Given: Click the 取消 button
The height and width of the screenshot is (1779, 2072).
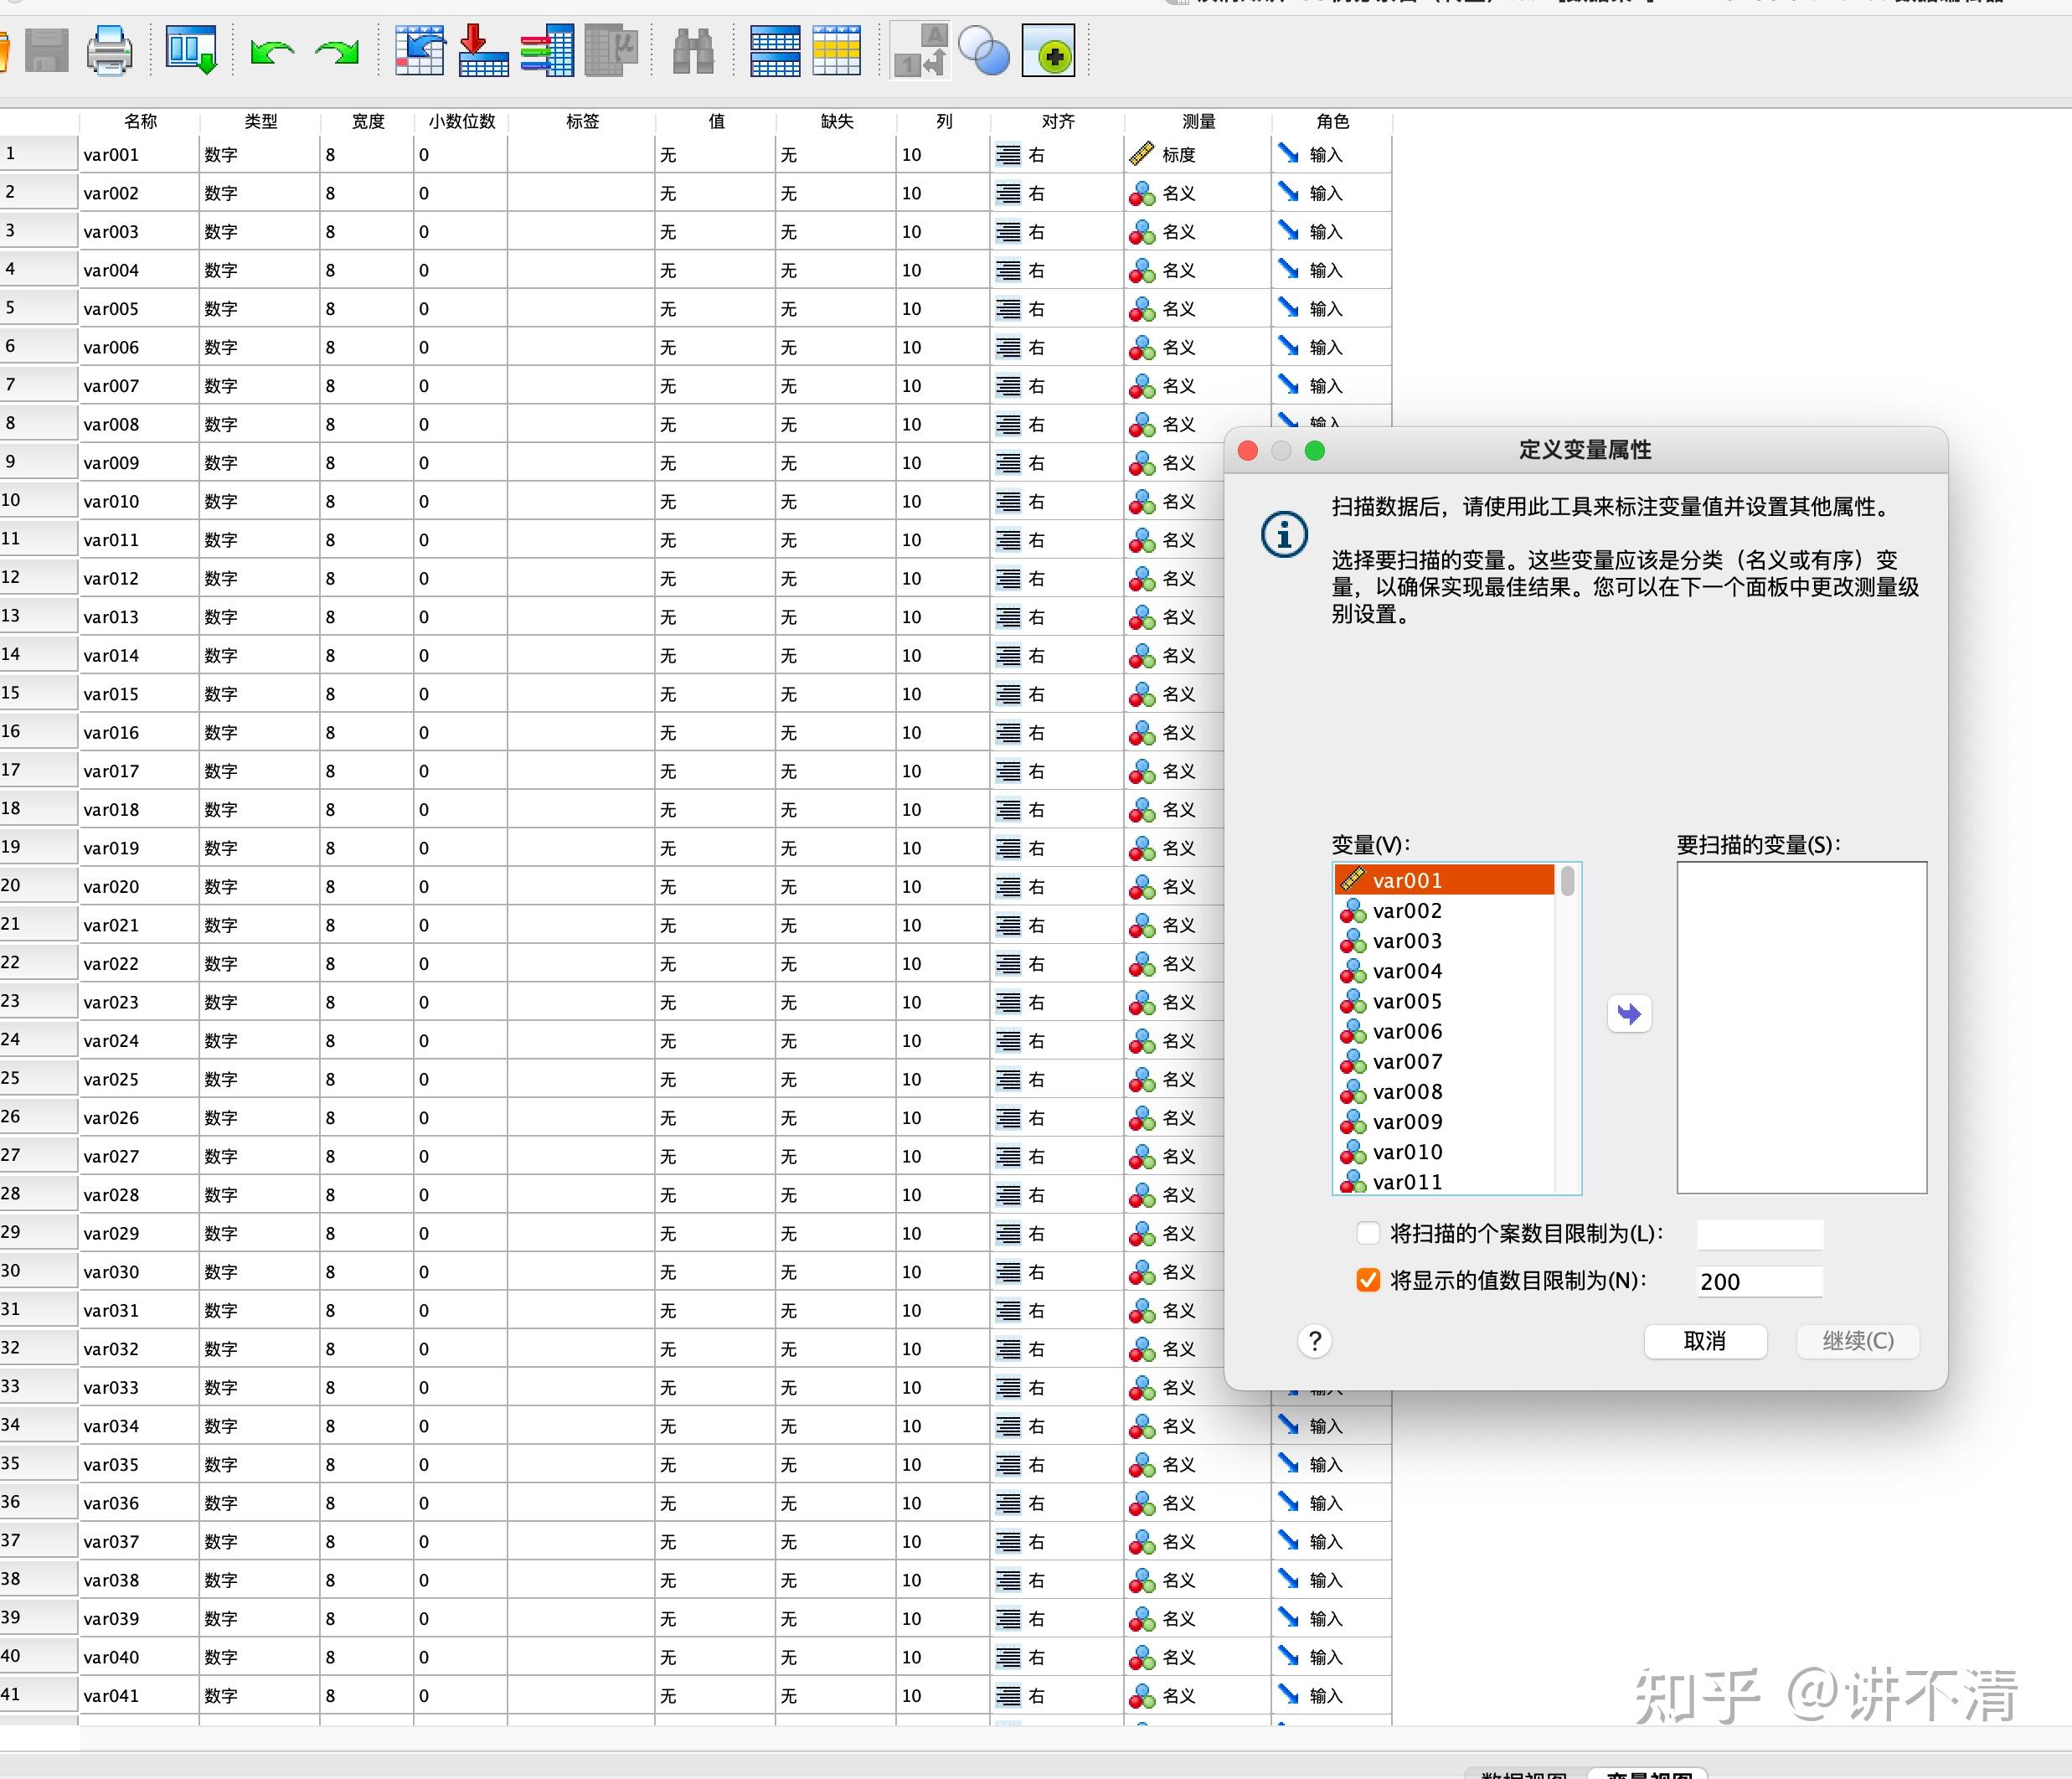Looking at the screenshot, I should [x=1704, y=1340].
